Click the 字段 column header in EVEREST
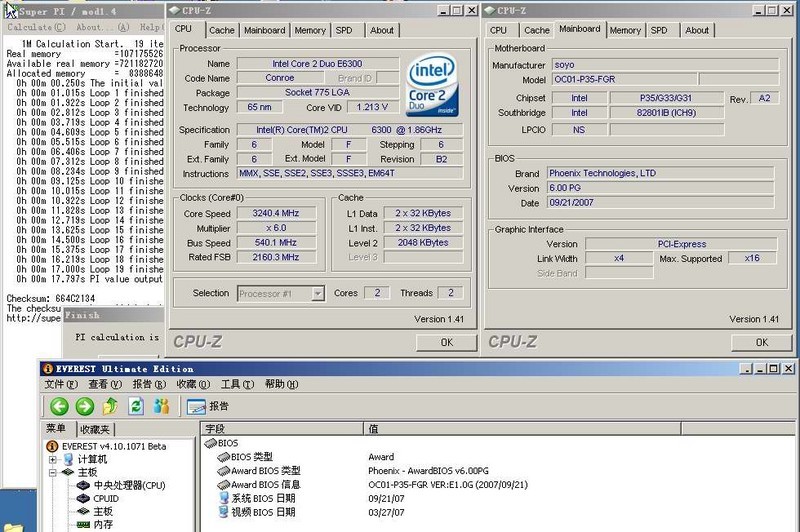This screenshot has height=532, width=800. coord(282,428)
